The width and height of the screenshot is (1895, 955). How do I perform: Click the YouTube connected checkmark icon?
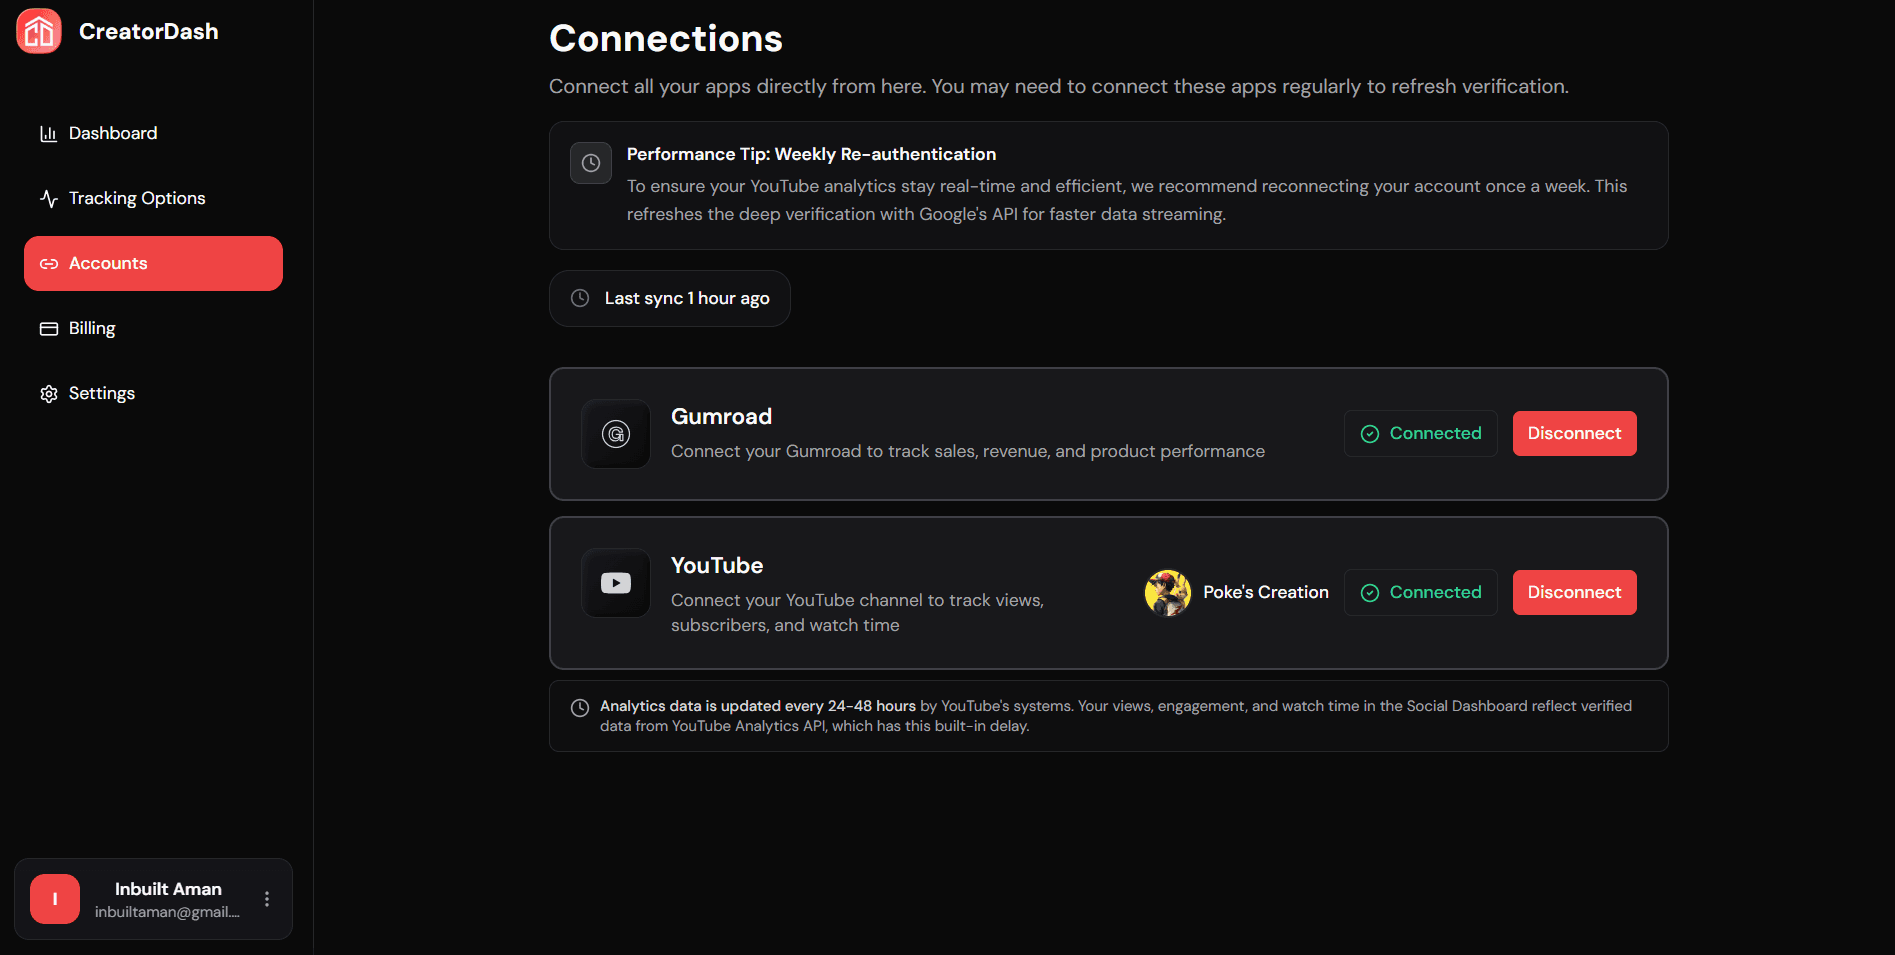1370,593
